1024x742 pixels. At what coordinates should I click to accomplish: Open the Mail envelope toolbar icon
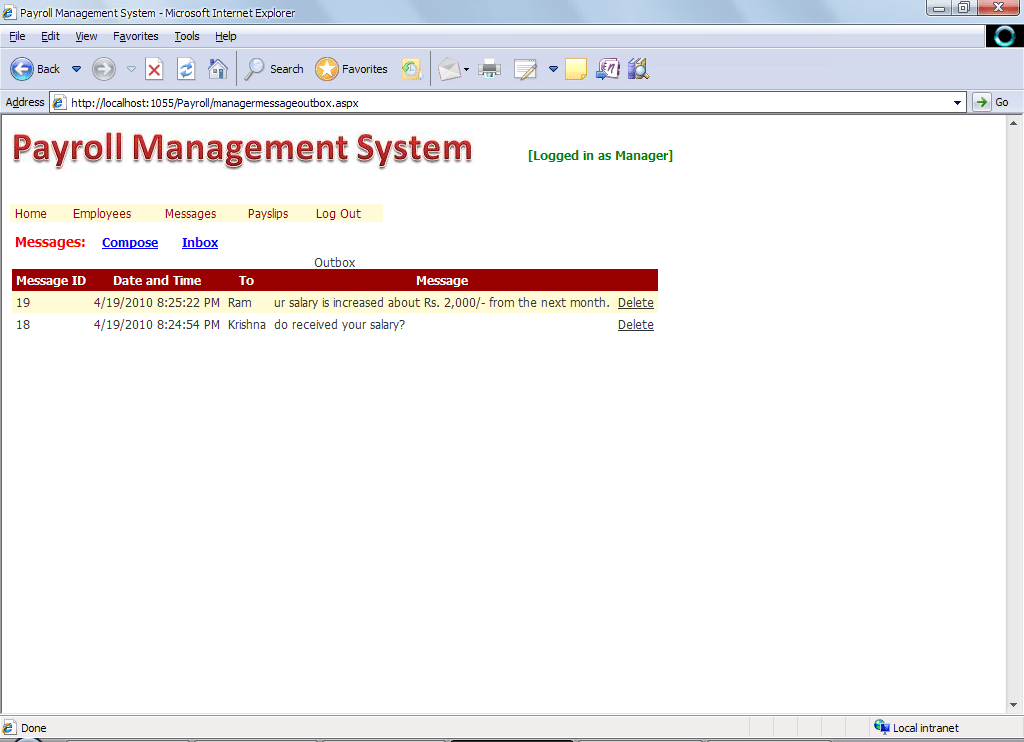449,69
